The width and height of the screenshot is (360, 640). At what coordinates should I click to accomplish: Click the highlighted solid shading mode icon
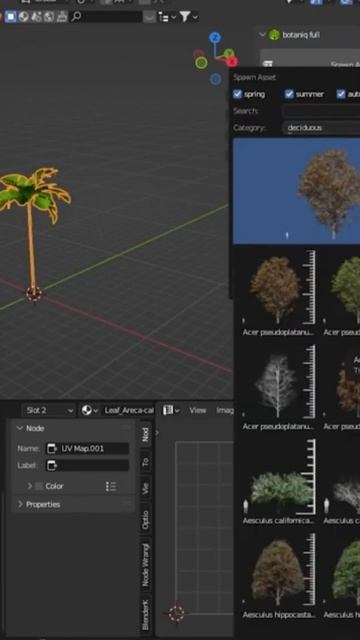tap(11, 17)
